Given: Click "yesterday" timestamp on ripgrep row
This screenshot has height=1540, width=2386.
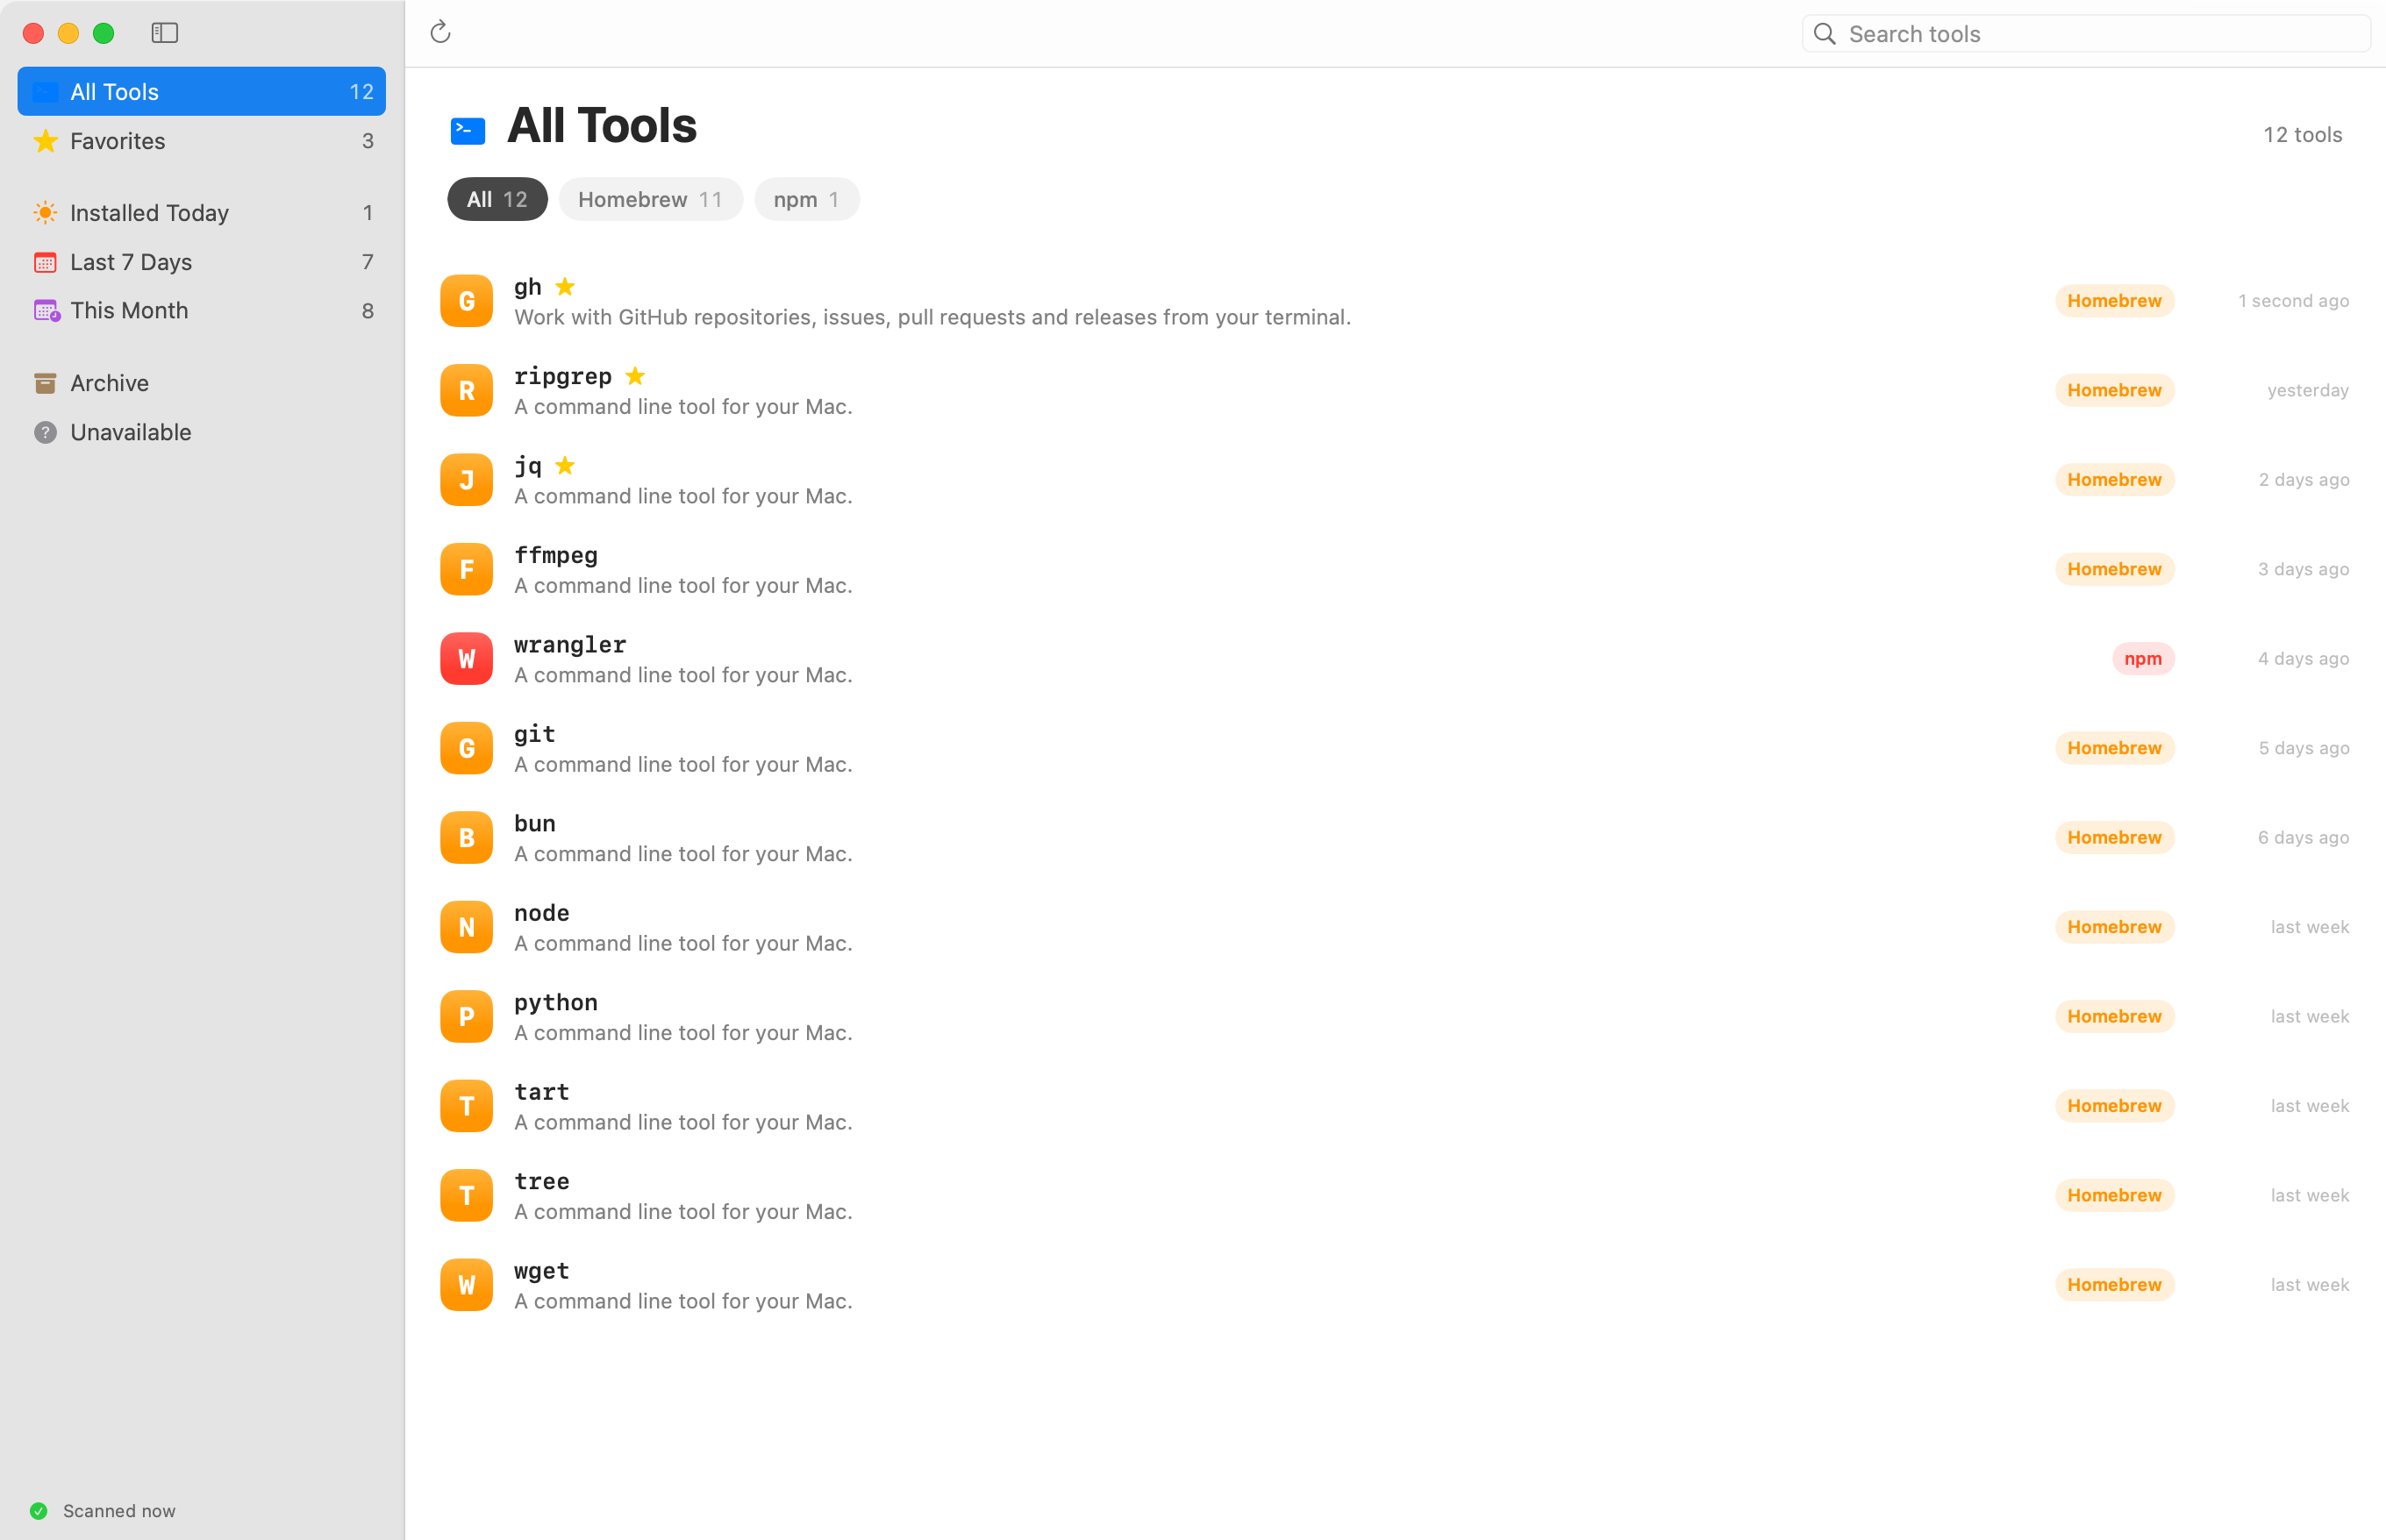Looking at the screenshot, I should pos(2308,390).
